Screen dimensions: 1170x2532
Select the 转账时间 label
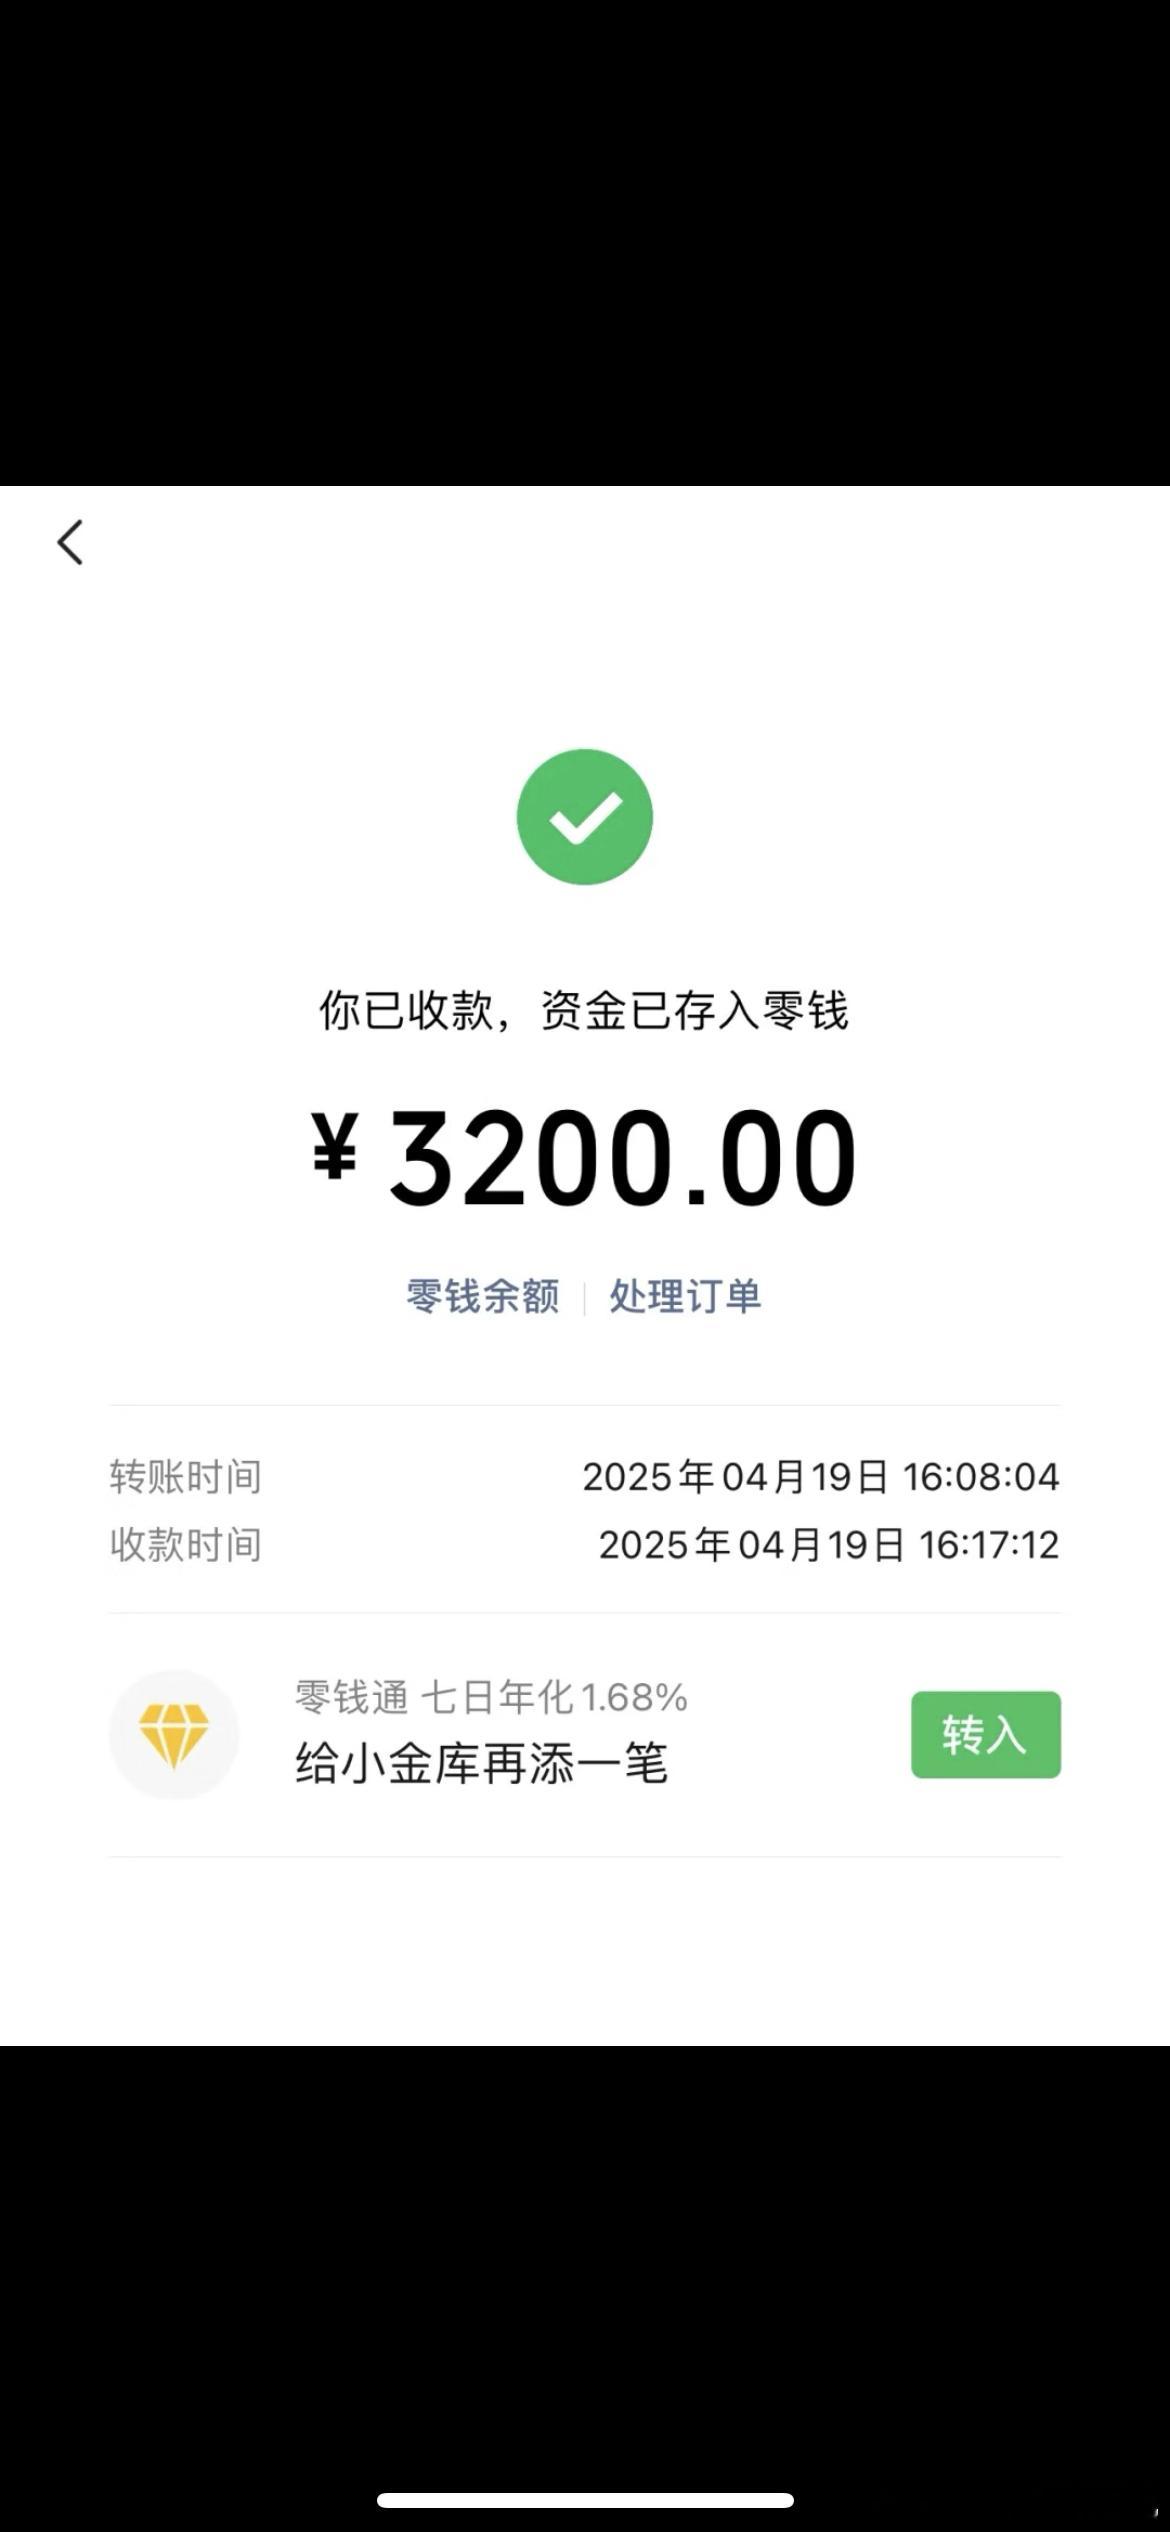point(186,1477)
